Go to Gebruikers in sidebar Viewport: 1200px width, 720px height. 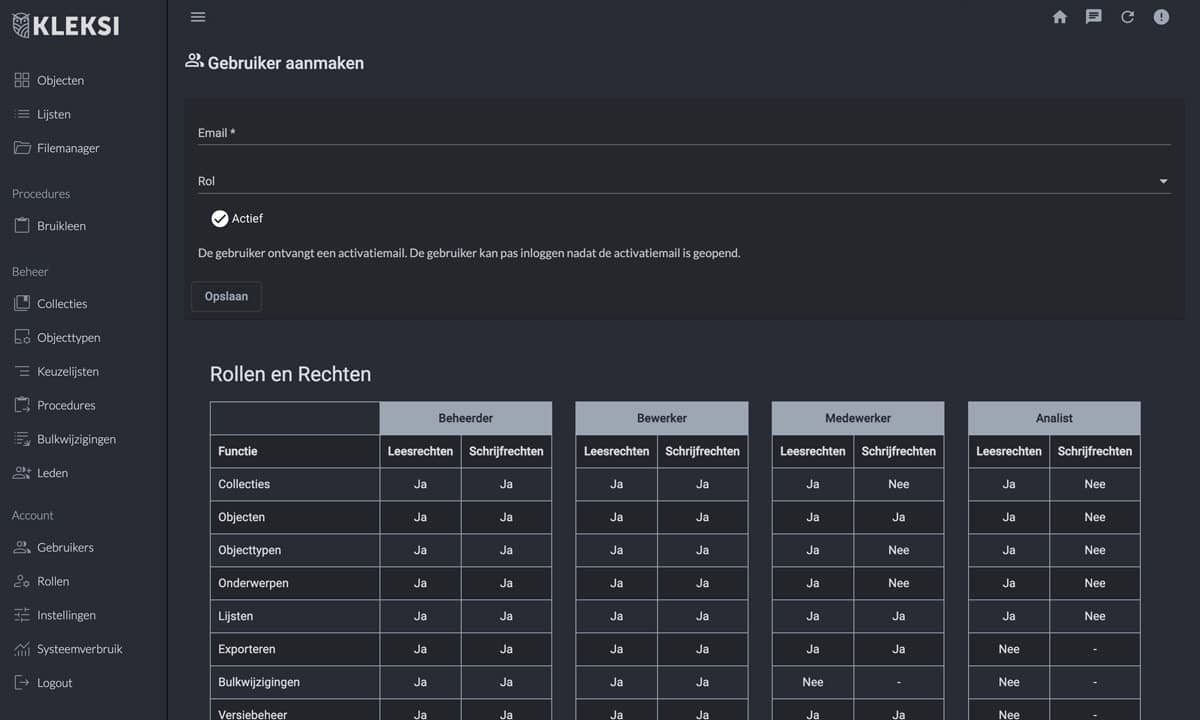point(65,548)
